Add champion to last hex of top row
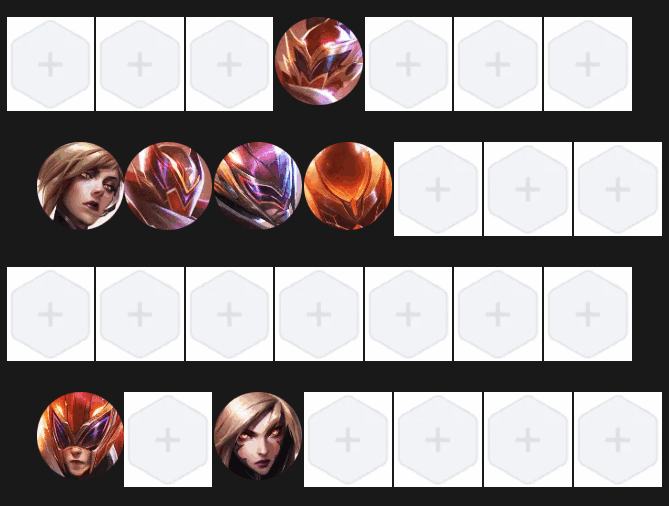The image size is (669, 506). [588, 64]
